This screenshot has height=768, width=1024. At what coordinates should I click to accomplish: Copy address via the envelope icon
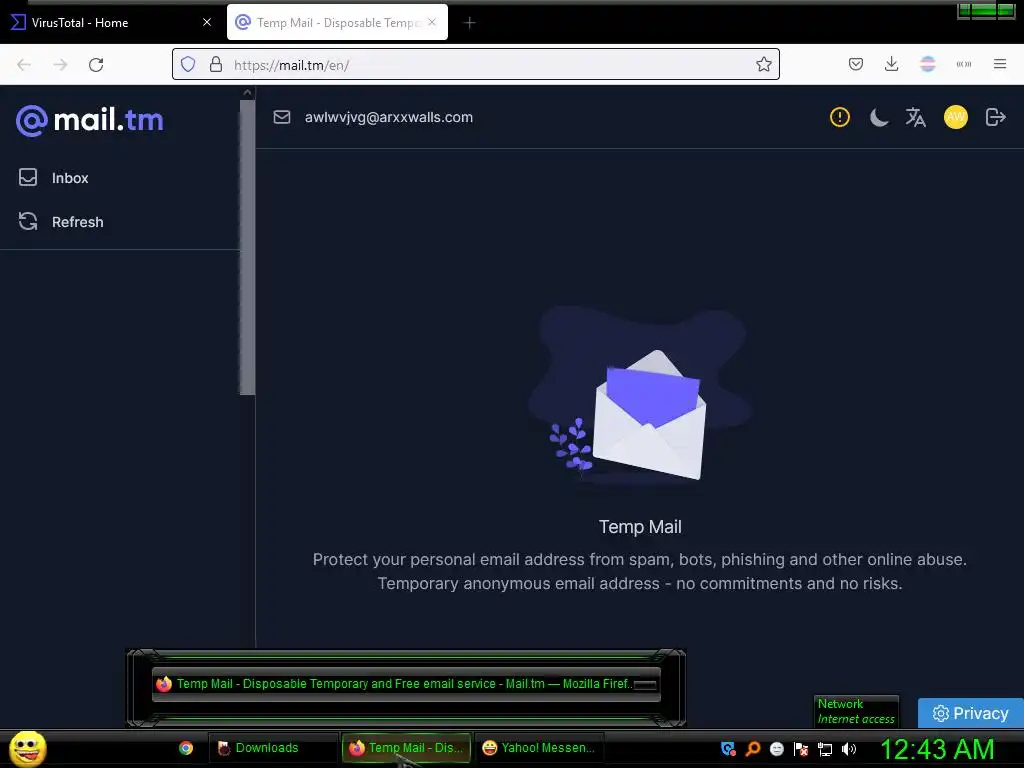281,117
